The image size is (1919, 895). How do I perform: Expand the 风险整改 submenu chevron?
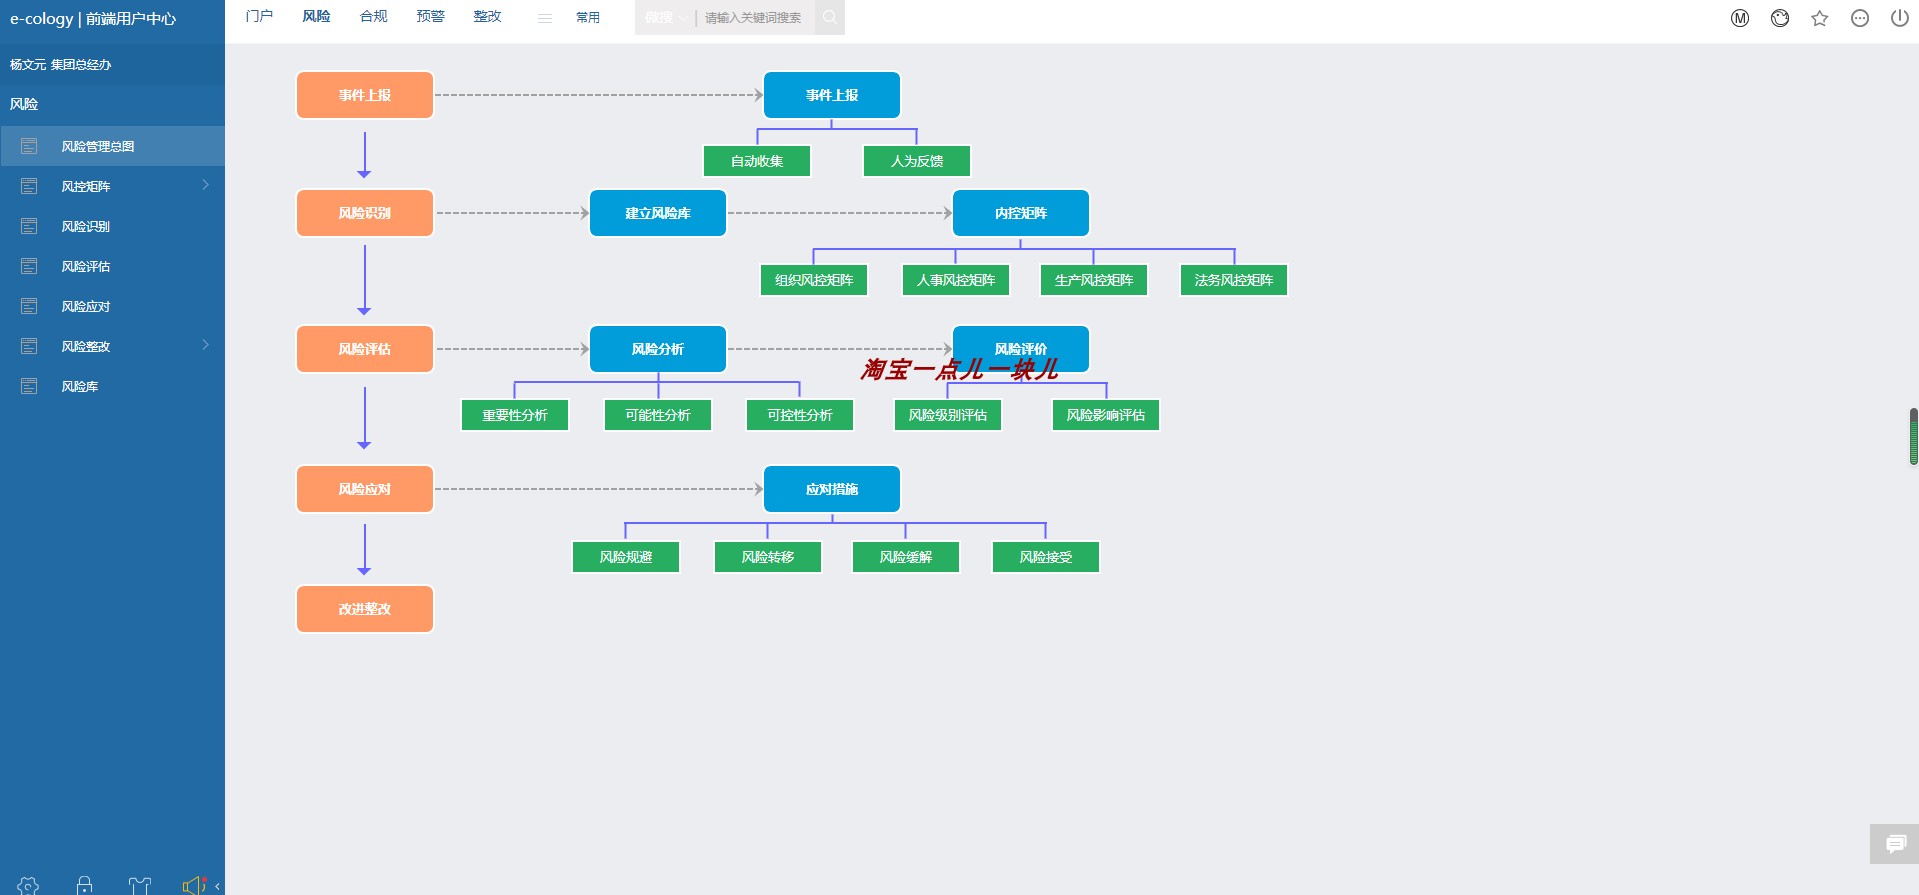tap(205, 345)
